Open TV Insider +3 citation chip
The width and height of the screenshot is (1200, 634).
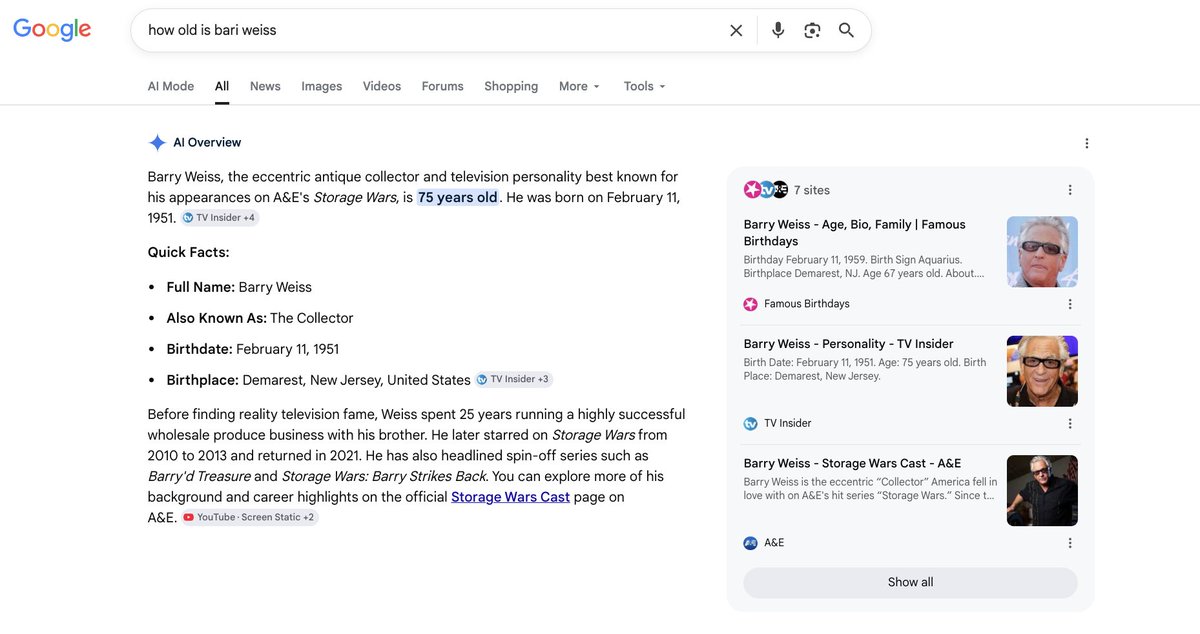click(514, 380)
